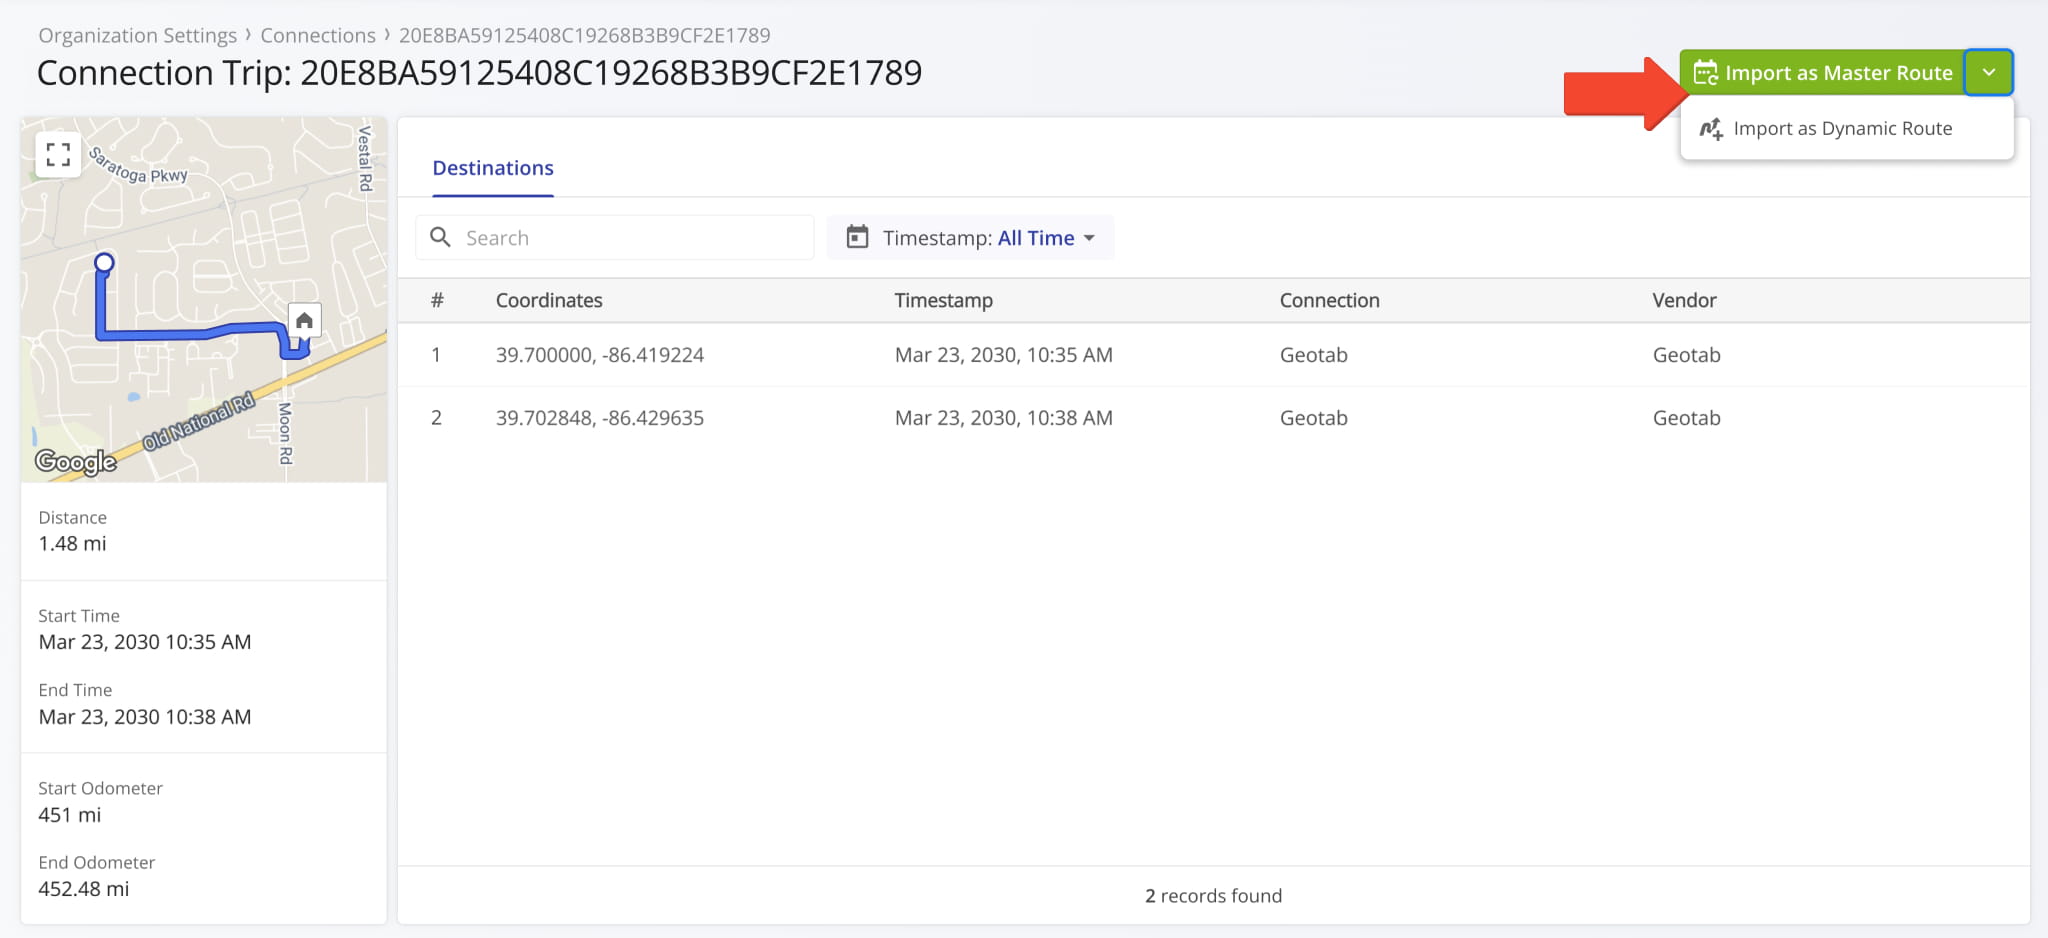Click the fullscreen map expand icon

[58, 154]
